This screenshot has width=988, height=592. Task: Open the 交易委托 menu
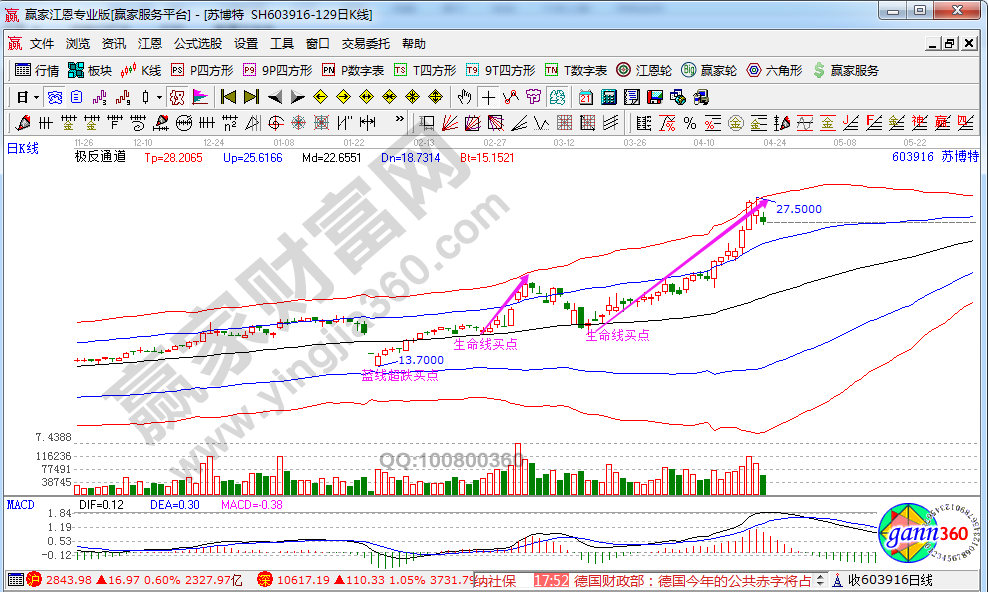pyautogui.click(x=366, y=43)
